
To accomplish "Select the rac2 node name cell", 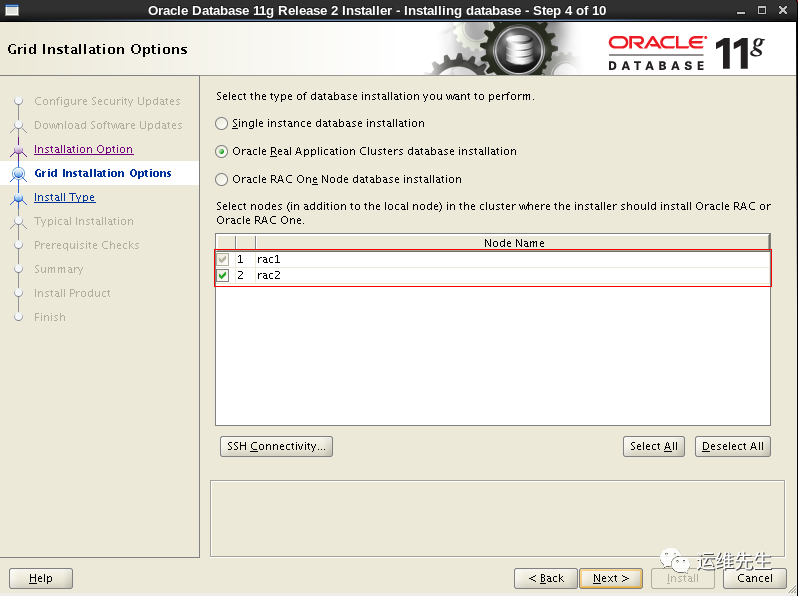I will [513, 275].
